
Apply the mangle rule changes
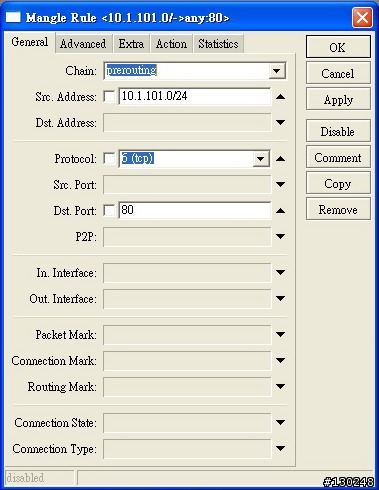[338, 99]
